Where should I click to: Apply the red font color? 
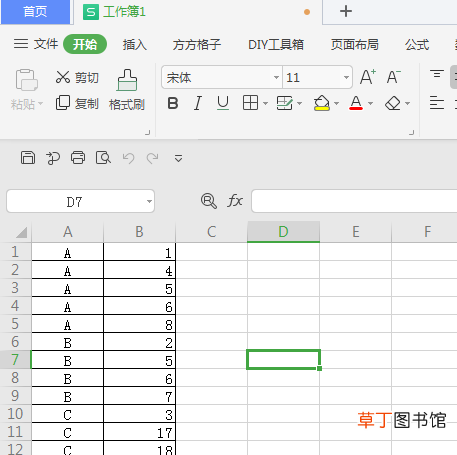click(x=356, y=103)
